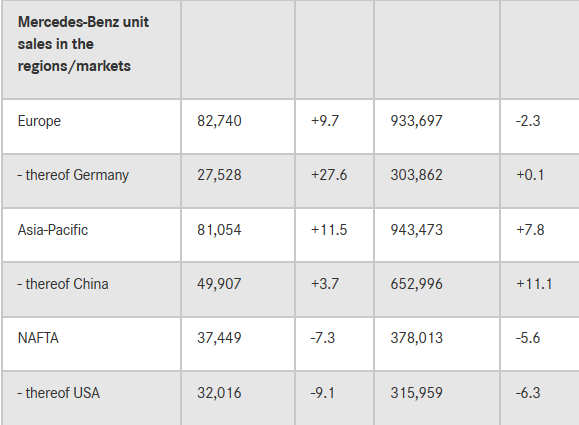Select the 652,996 China total cell
The image size is (579, 425).
[x=416, y=284]
